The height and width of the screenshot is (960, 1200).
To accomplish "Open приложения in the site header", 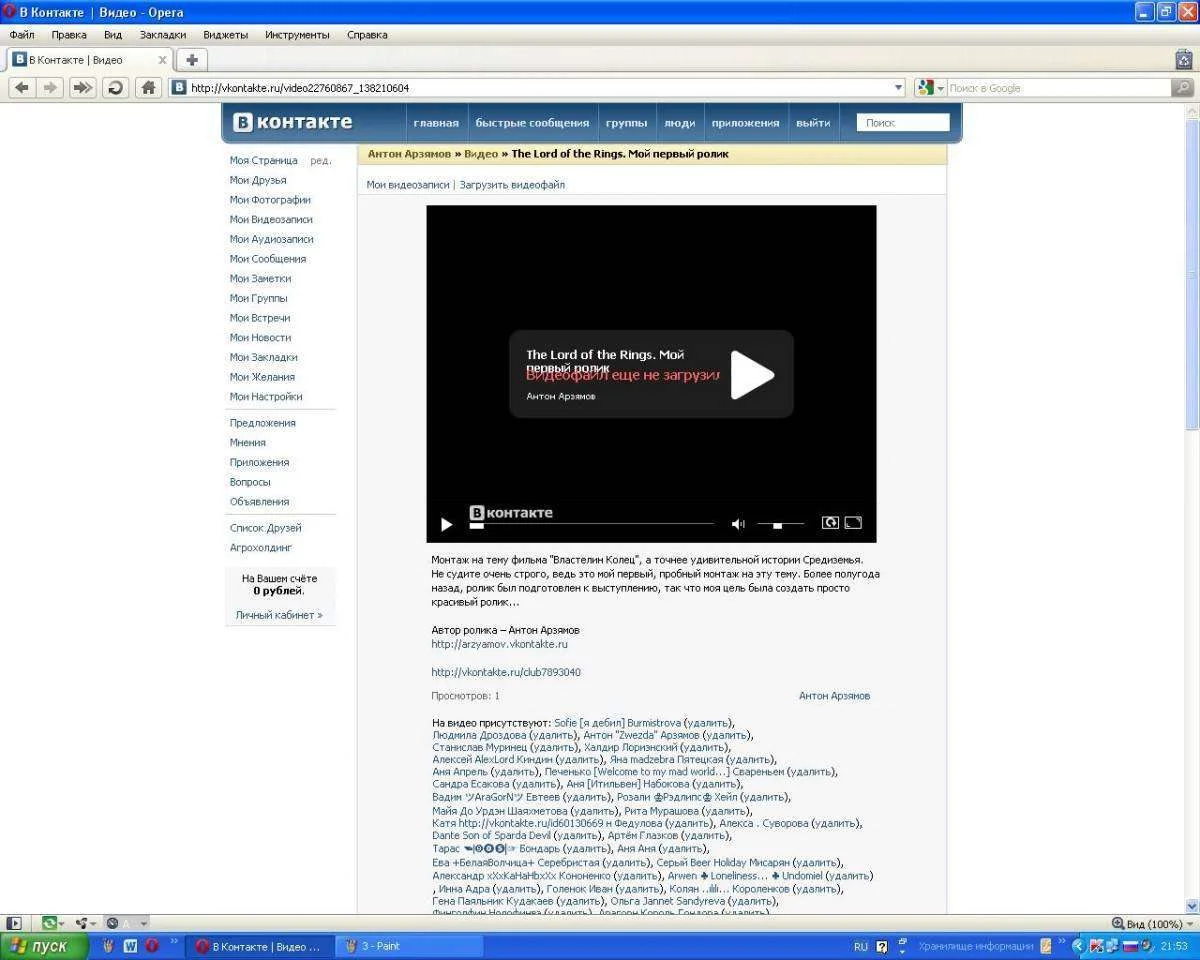I will coord(745,123).
